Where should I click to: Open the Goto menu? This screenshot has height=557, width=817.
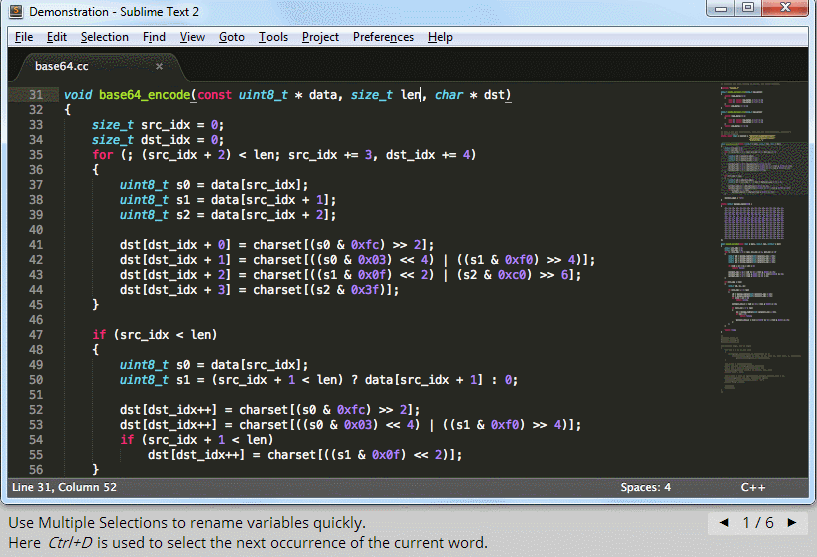232,37
